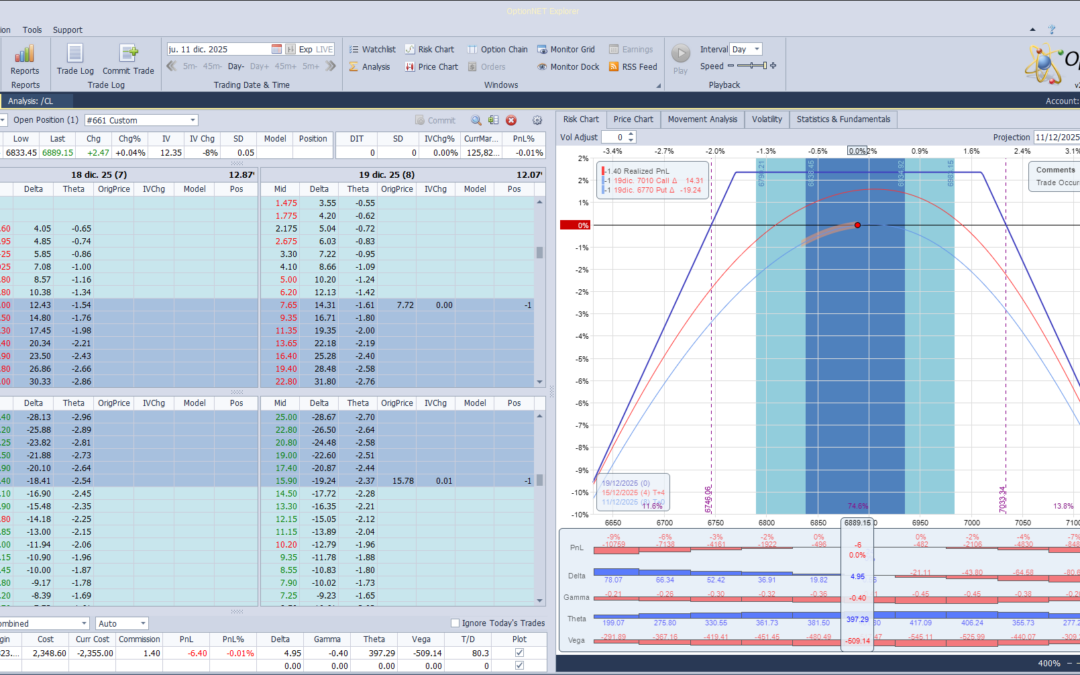The height and width of the screenshot is (675, 1080).
Task: Open the Risk Chart window from ribbon
Action: tap(430, 50)
